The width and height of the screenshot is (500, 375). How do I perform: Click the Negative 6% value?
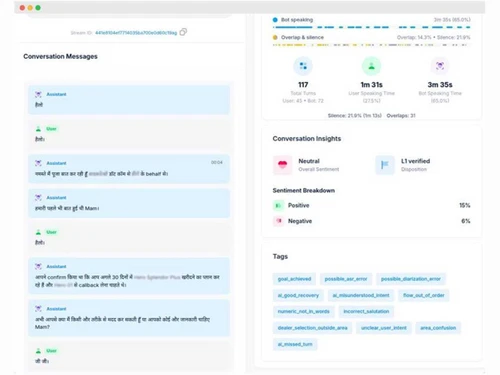(x=466, y=221)
